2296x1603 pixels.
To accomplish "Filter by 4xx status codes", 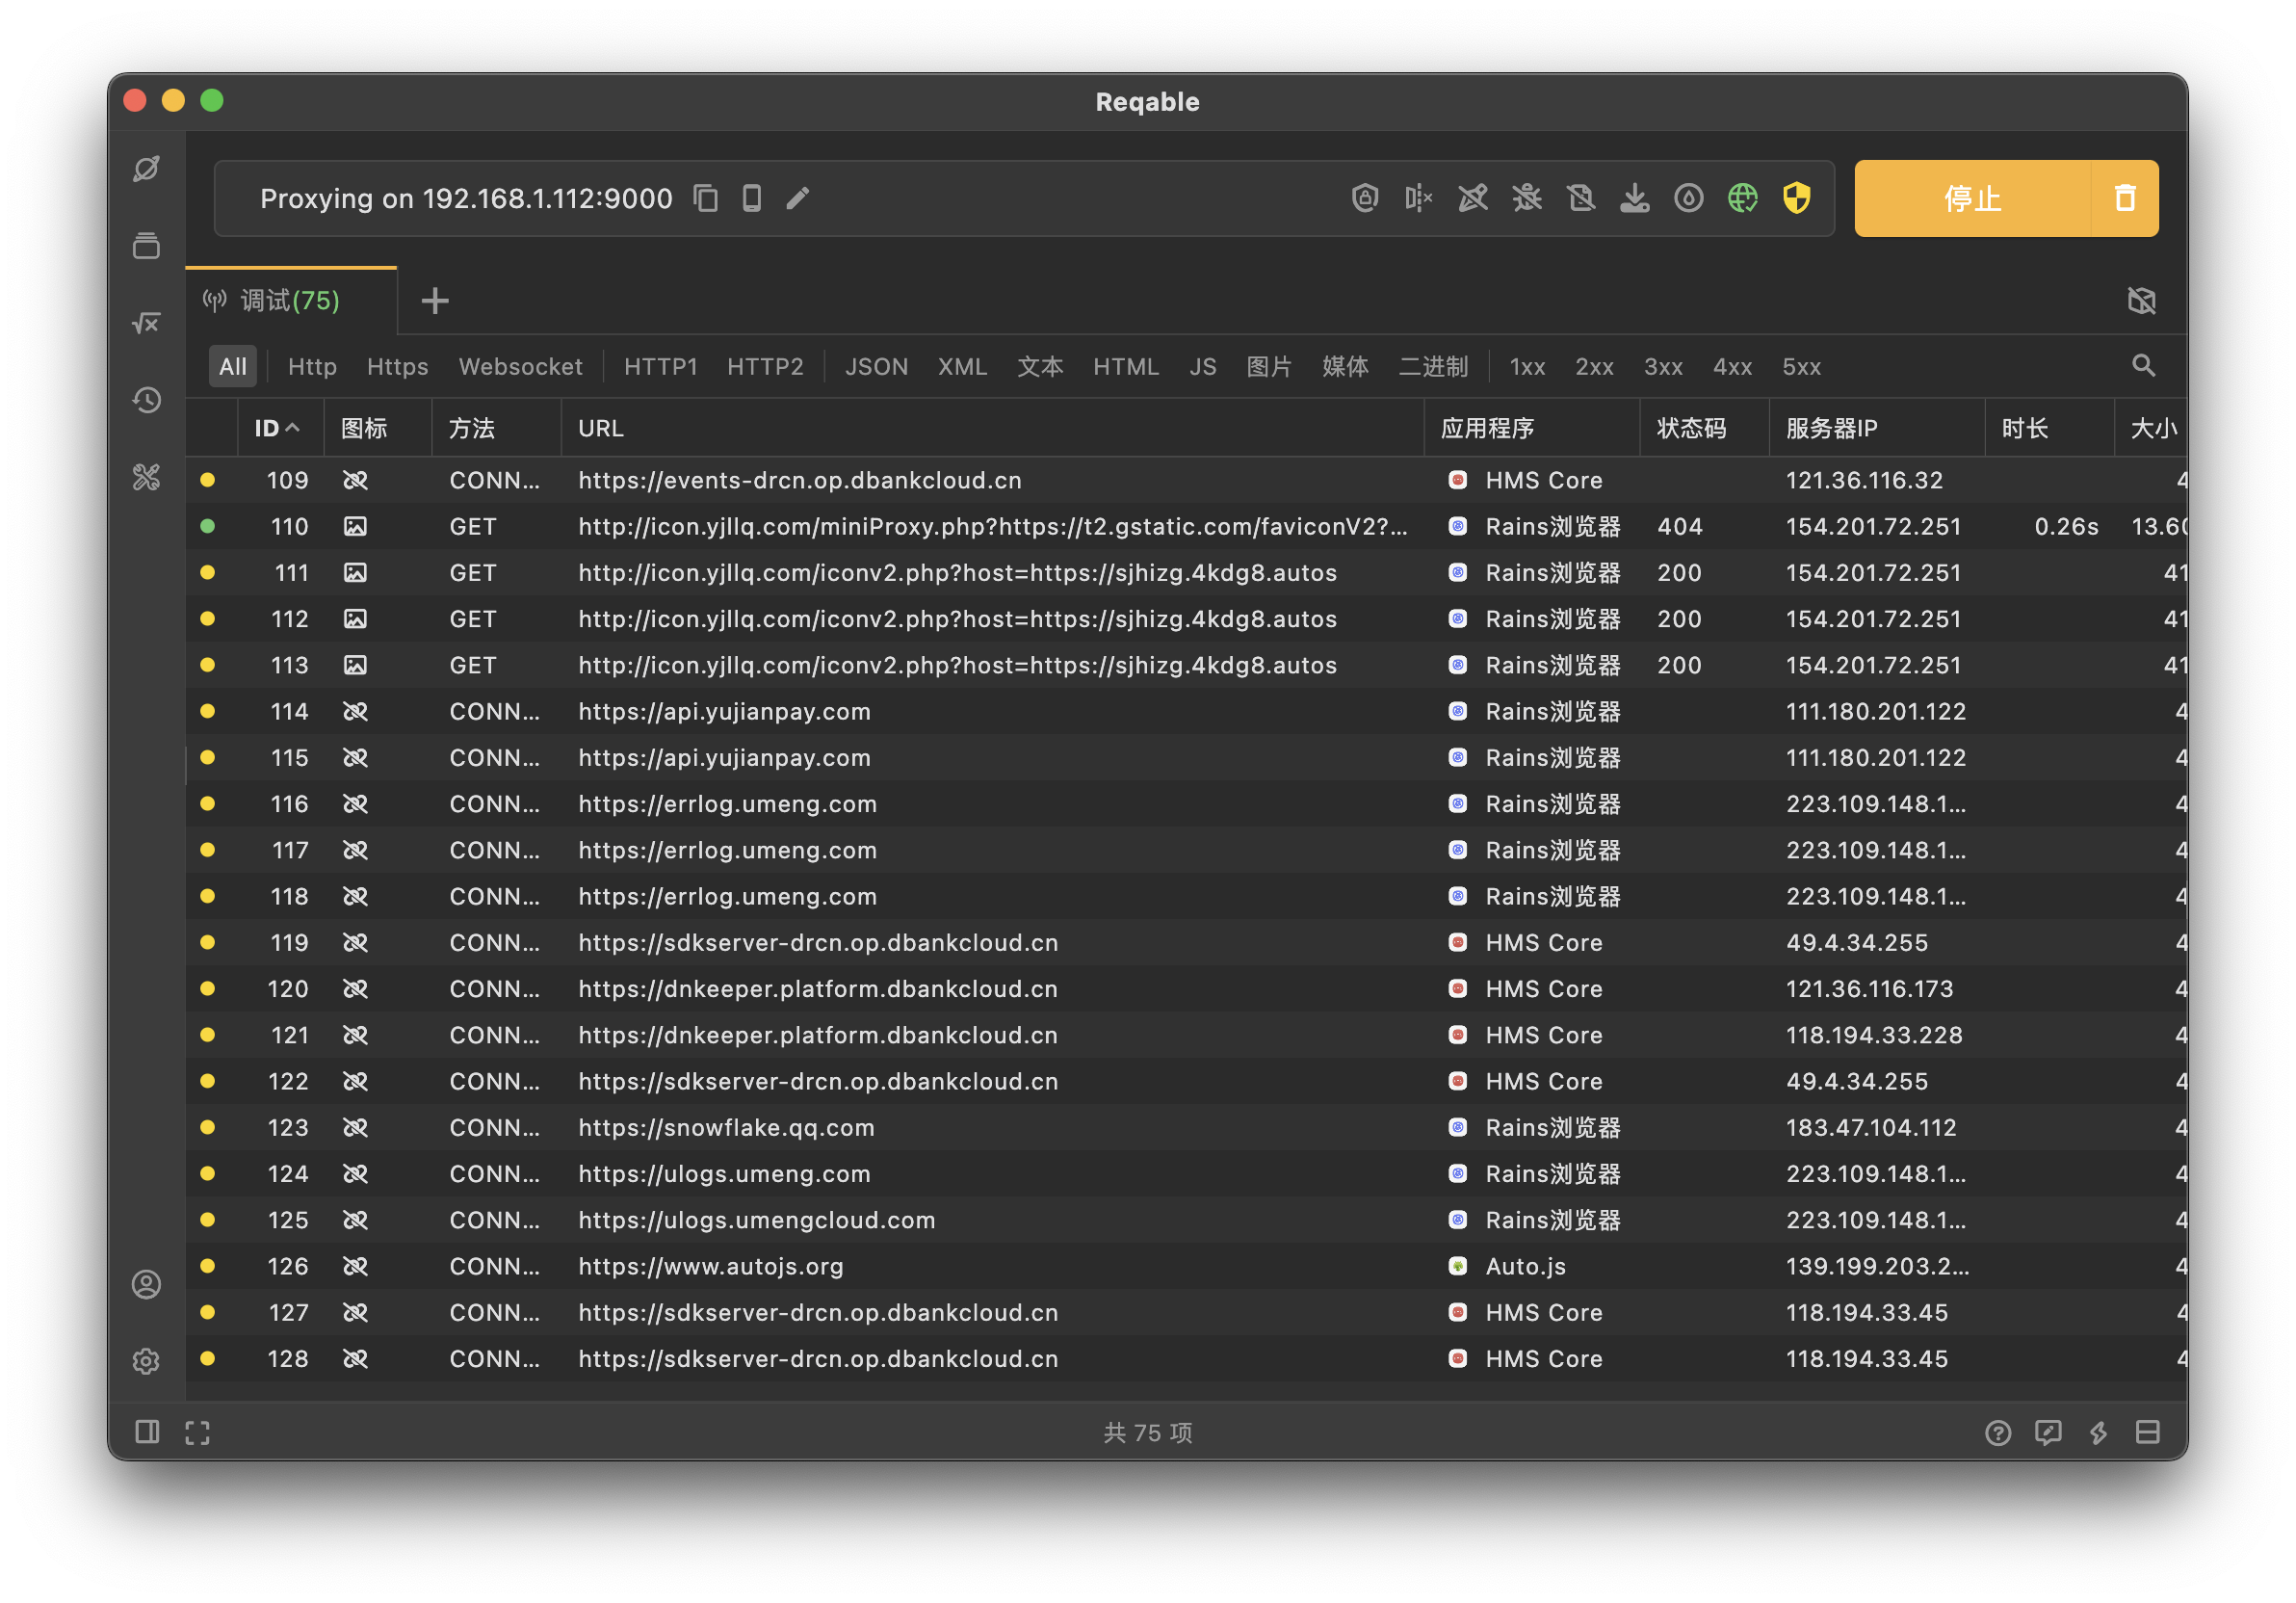I will point(1732,367).
